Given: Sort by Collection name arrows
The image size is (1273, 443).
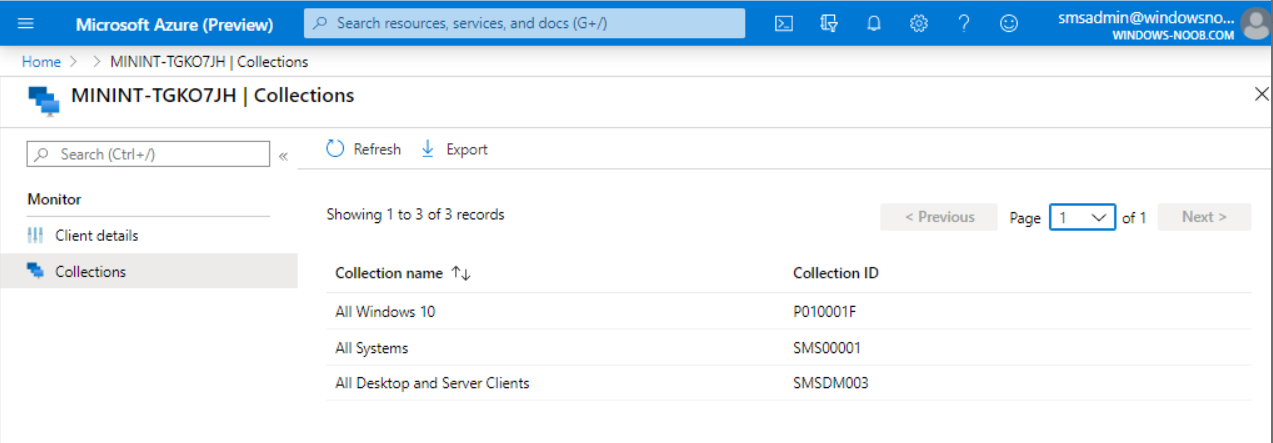Looking at the screenshot, I should [x=461, y=273].
